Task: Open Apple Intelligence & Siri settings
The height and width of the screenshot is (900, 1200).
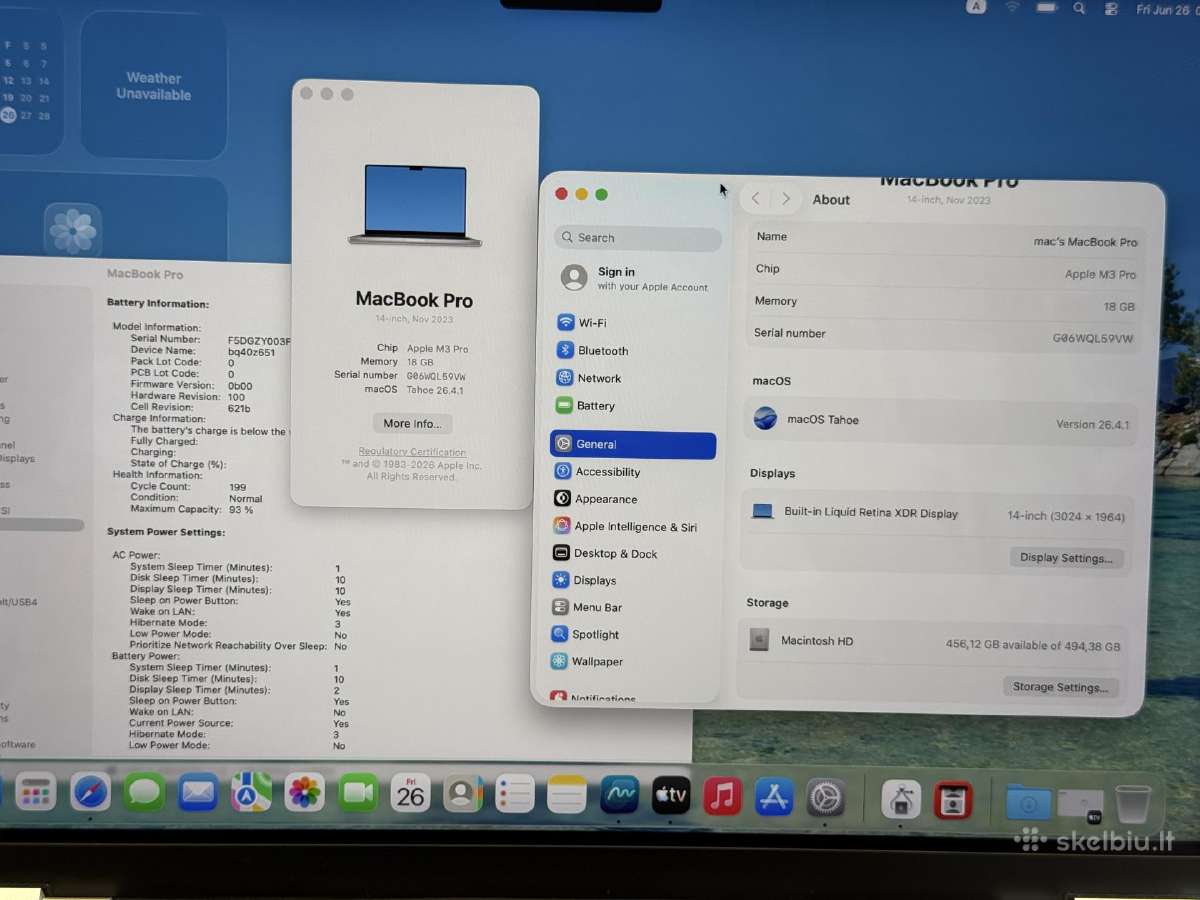Action: 634,527
